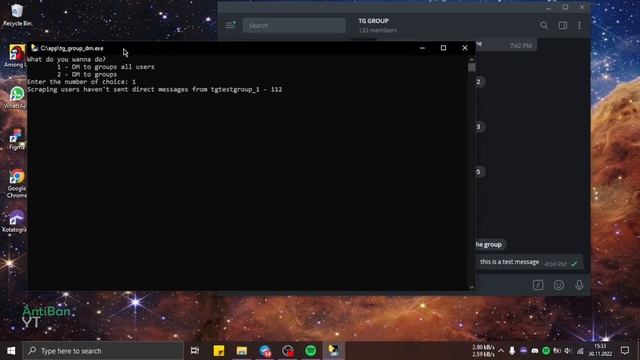The width and height of the screenshot is (640, 360).
Task: Click the Discord icon in system tray
Action: point(535,351)
